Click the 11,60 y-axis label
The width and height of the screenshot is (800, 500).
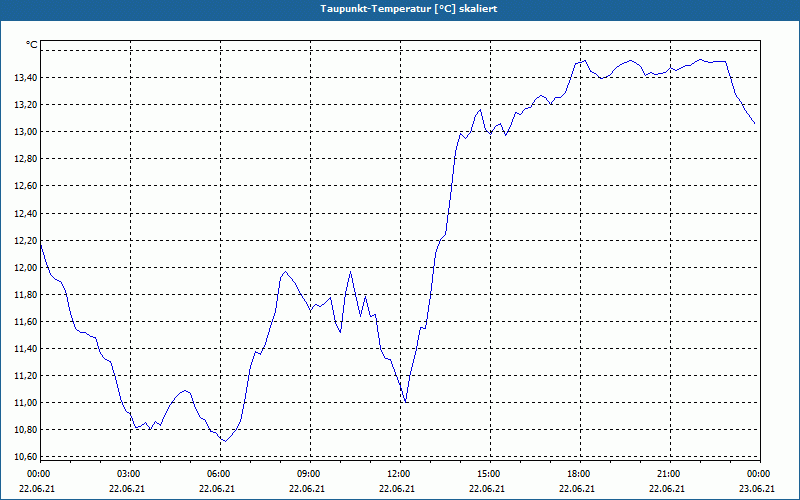[x=25, y=321]
